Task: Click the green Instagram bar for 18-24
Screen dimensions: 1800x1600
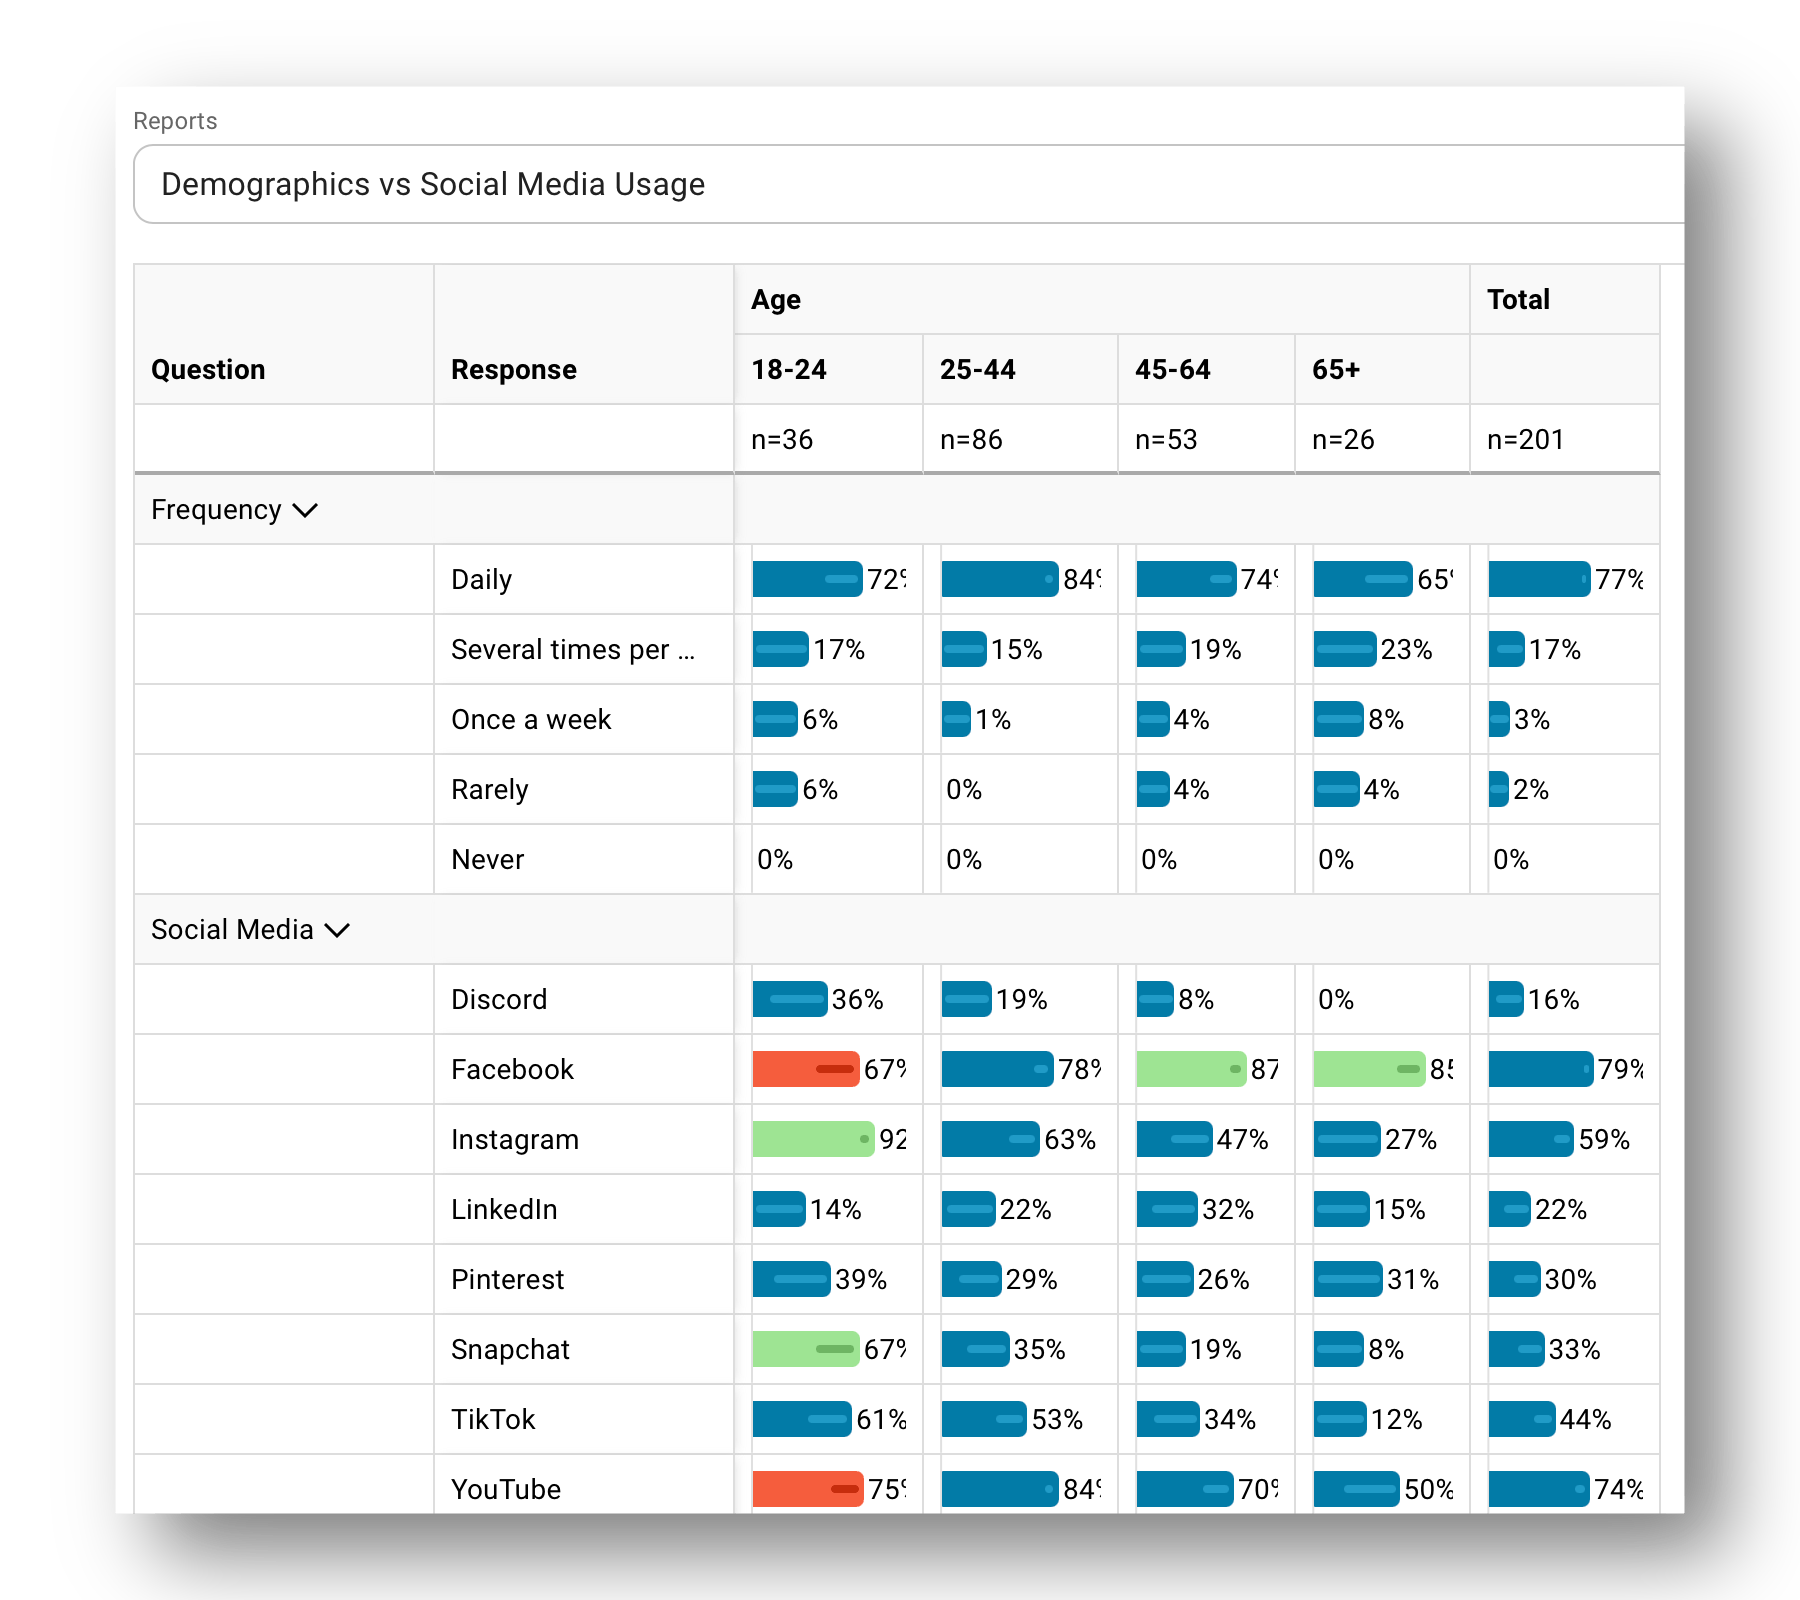Action: (x=812, y=1139)
